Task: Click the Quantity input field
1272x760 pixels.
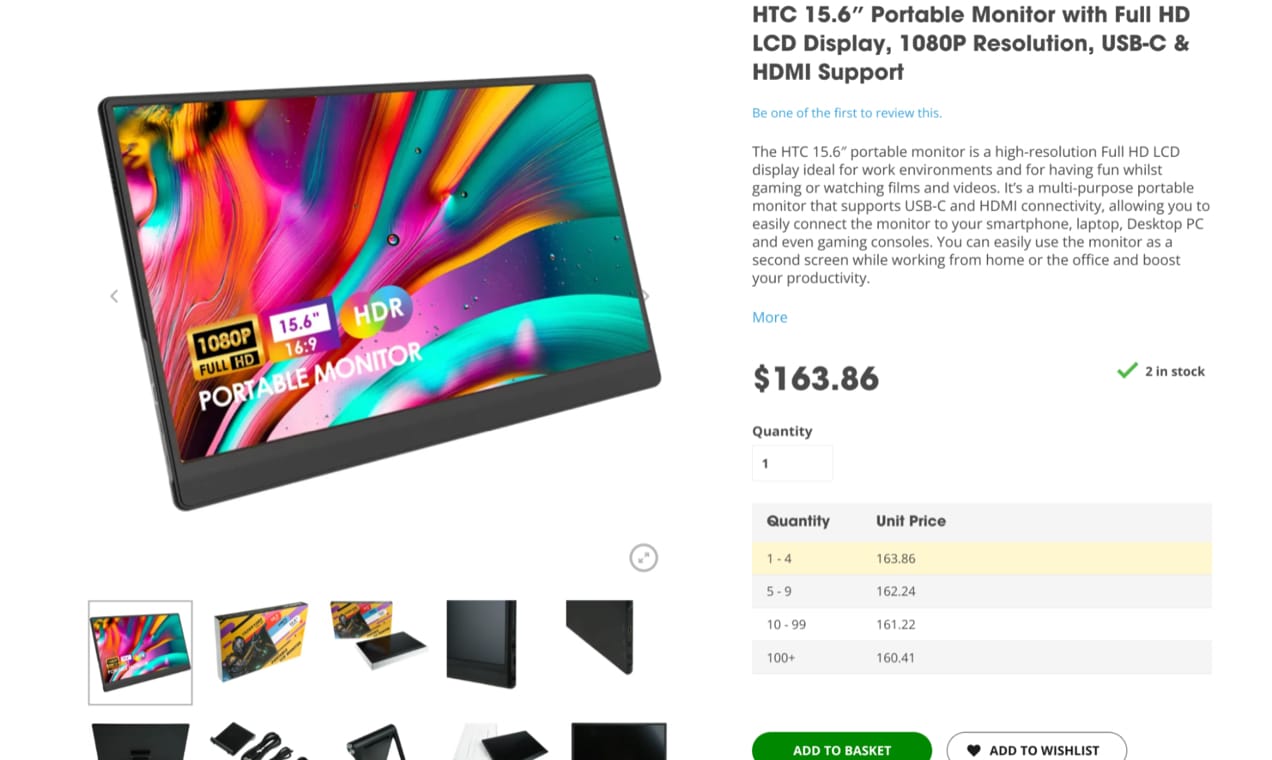Action: tap(792, 463)
